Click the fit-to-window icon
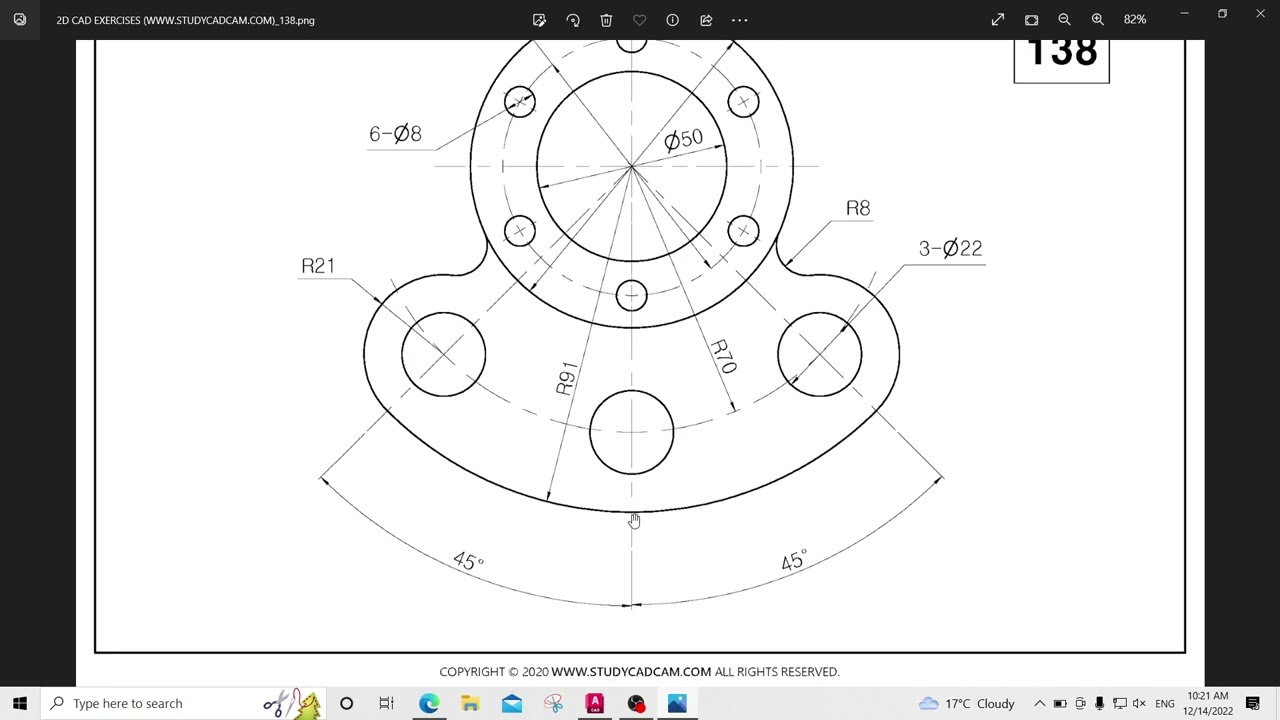This screenshot has height=720, width=1280. pos(1031,20)
